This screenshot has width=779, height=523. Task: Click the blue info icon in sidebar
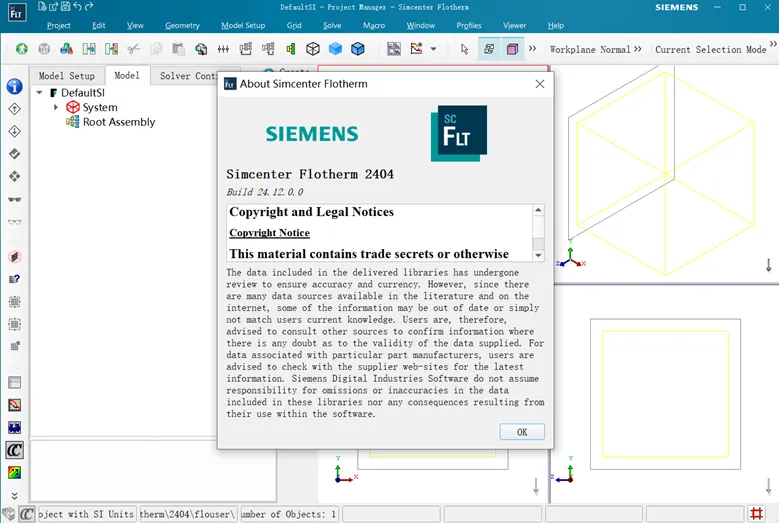(14, 86)
